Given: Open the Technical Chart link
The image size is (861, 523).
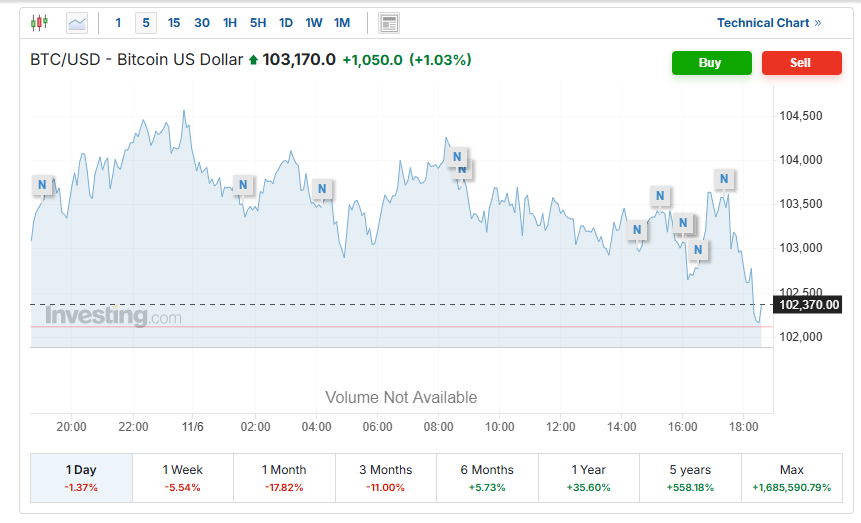Looking at the screenshot, I should (x=768, y=22).
